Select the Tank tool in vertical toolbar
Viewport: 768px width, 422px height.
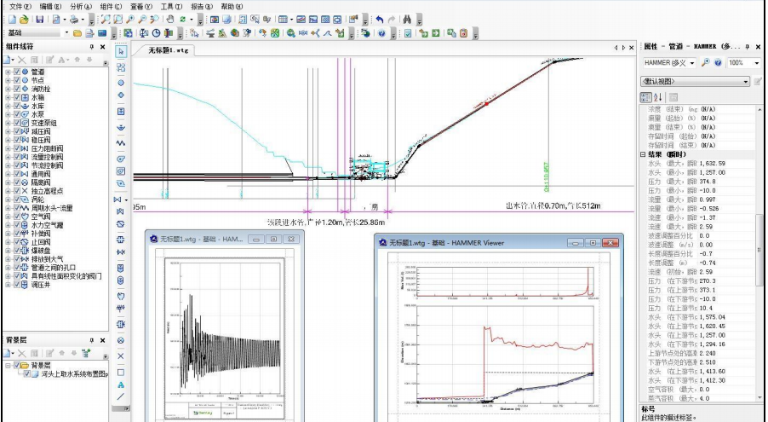(x=121, y=111)
